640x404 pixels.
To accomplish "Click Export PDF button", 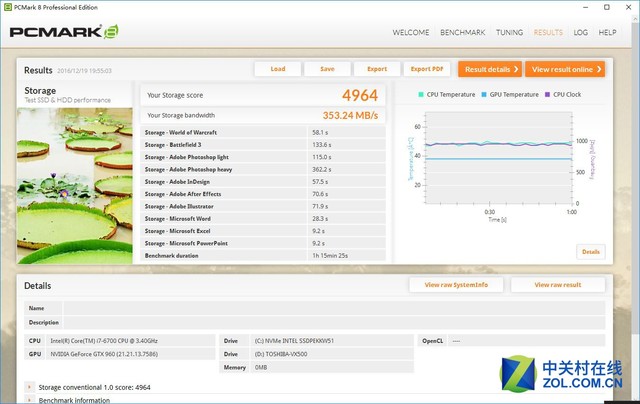I will click(x=427, y=69).
